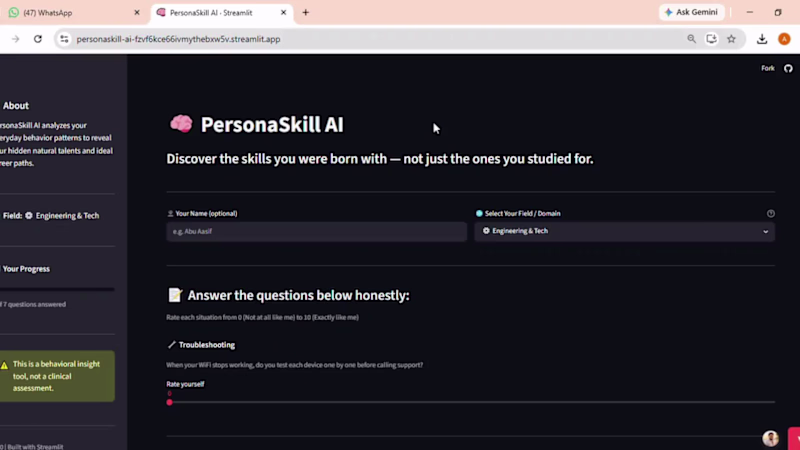Click the sidebar progress bar
Viewport: 800px width, 450px height.
(x=57, y=289)
